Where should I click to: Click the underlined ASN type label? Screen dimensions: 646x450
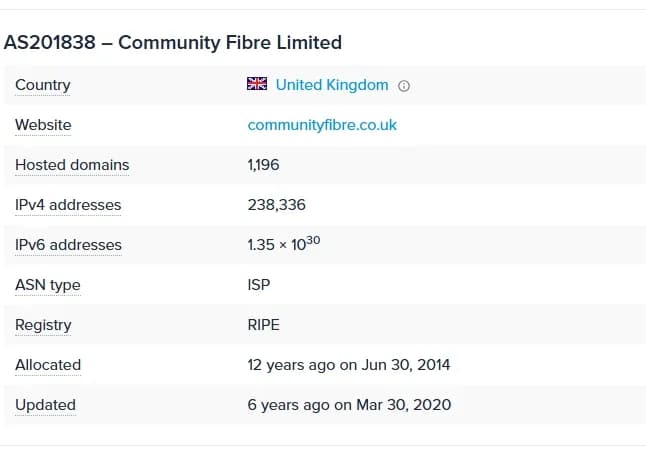(48, 285)
